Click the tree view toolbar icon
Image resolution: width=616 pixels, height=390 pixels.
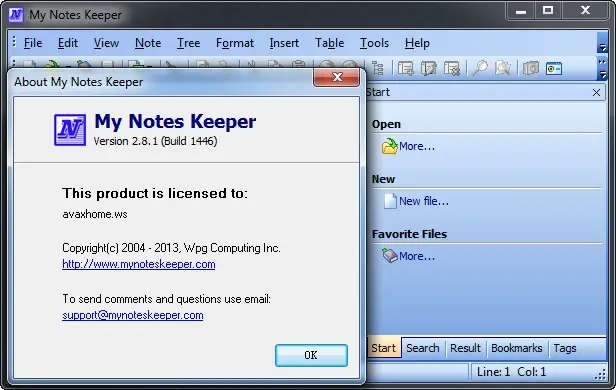[x=378, y=68]
